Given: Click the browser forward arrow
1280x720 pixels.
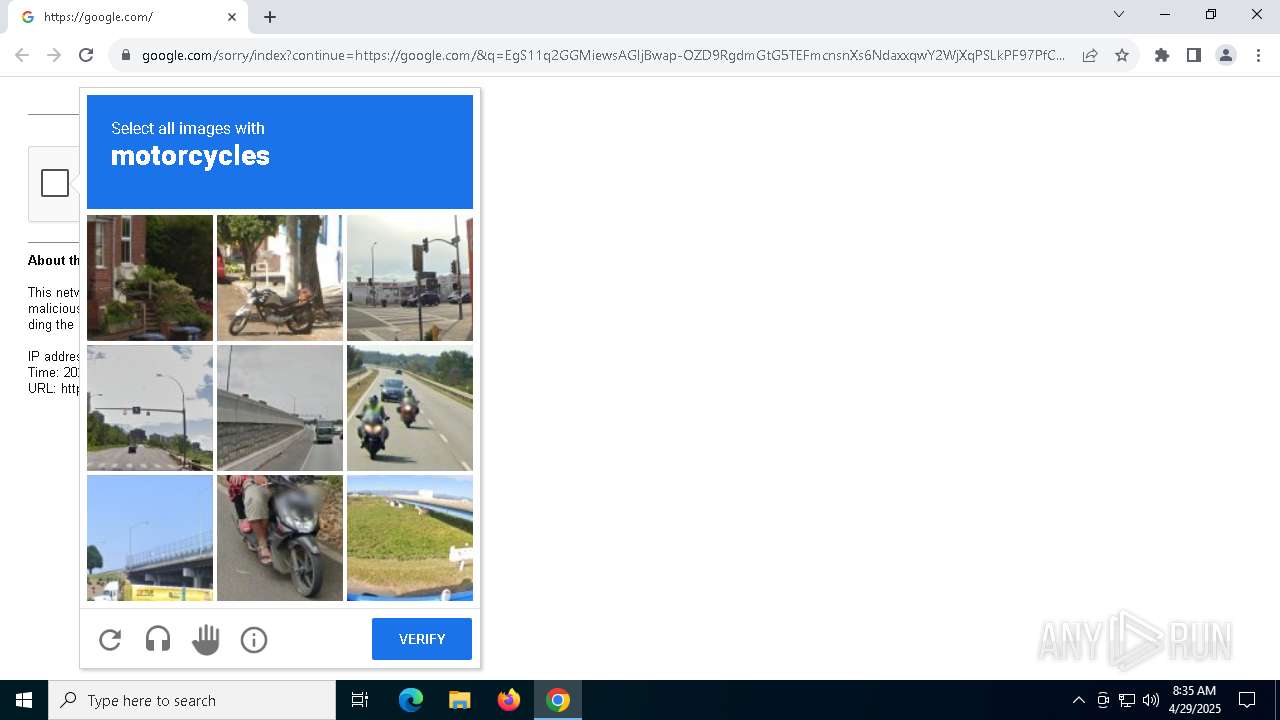Looking at the screenshot, I should [x=54, y=55].
